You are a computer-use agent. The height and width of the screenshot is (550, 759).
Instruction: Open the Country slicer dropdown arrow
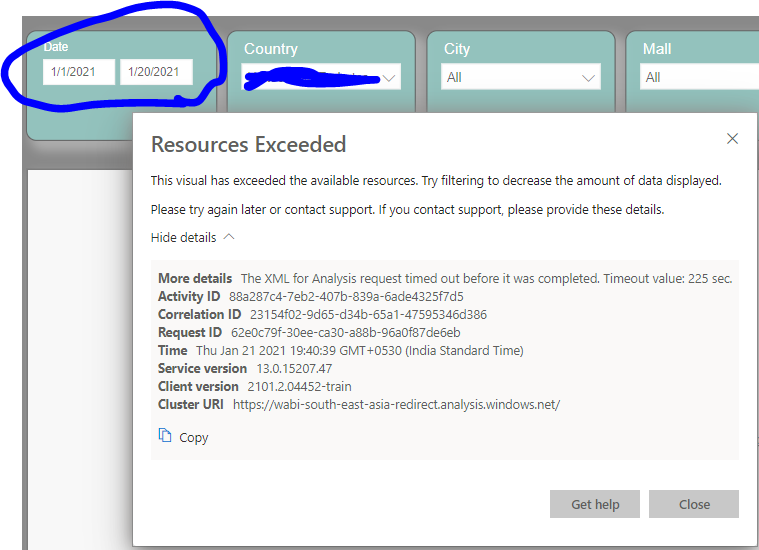click(x=389, y=78)
